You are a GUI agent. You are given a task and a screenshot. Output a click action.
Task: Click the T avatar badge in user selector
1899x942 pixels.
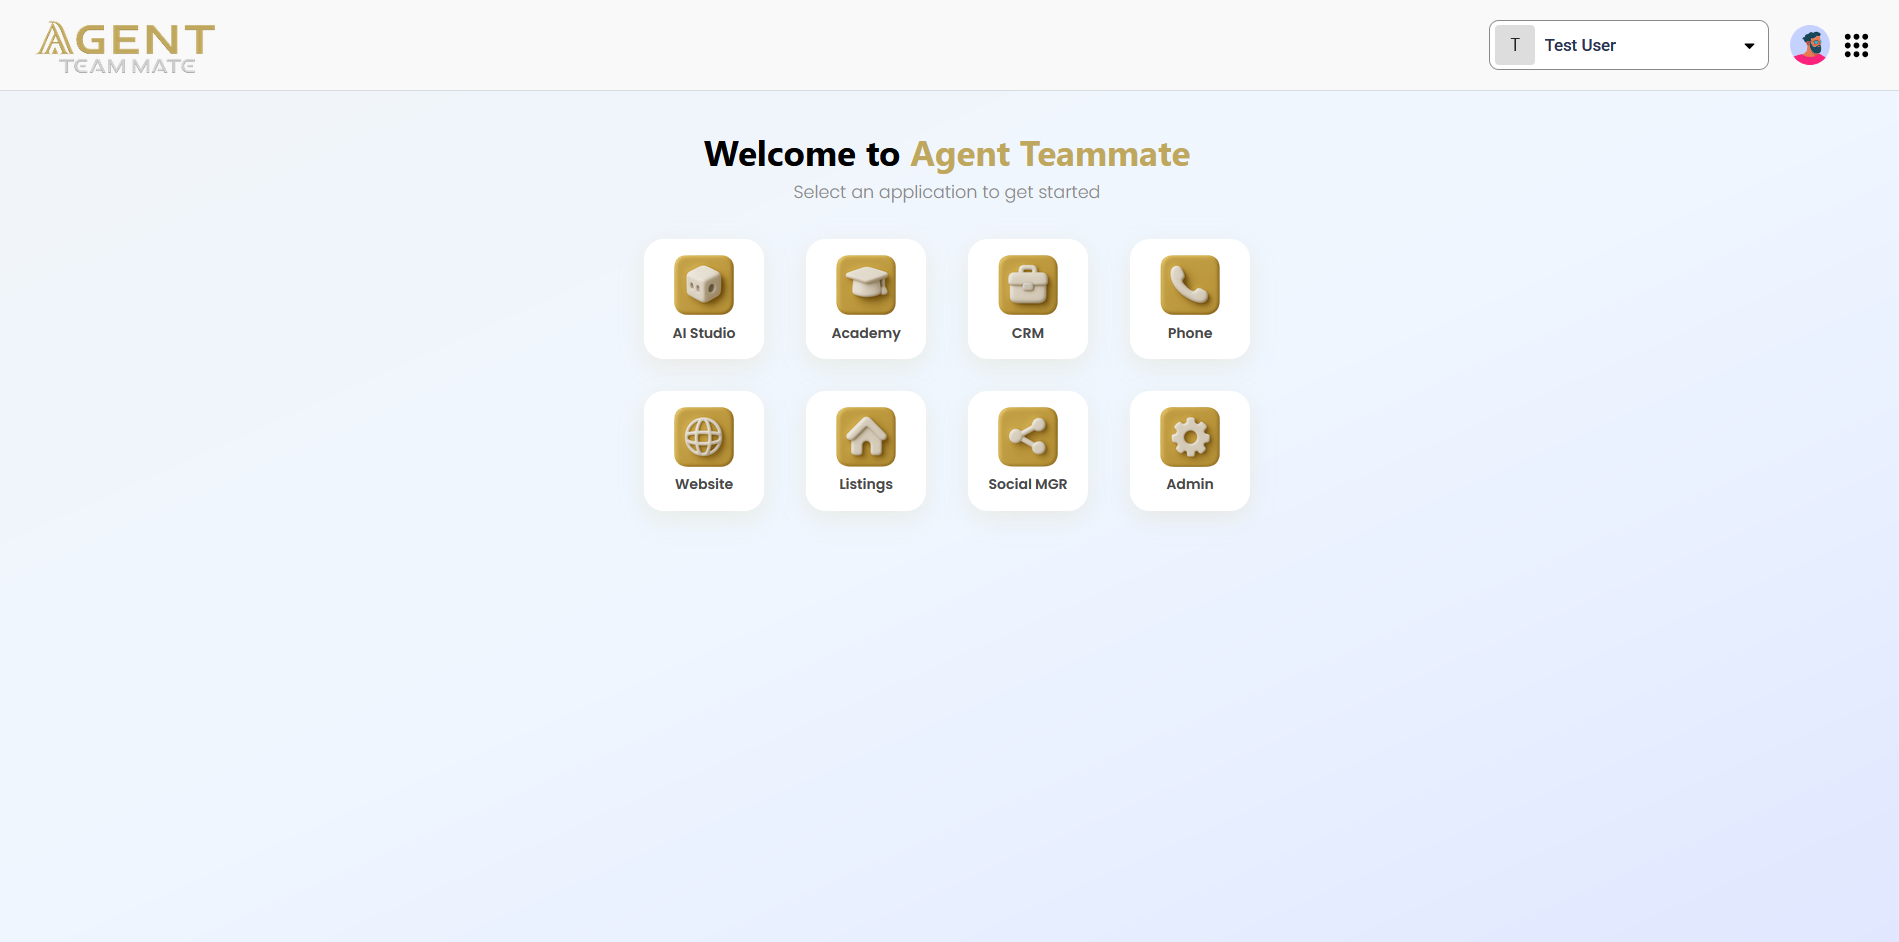point(1515,45)
